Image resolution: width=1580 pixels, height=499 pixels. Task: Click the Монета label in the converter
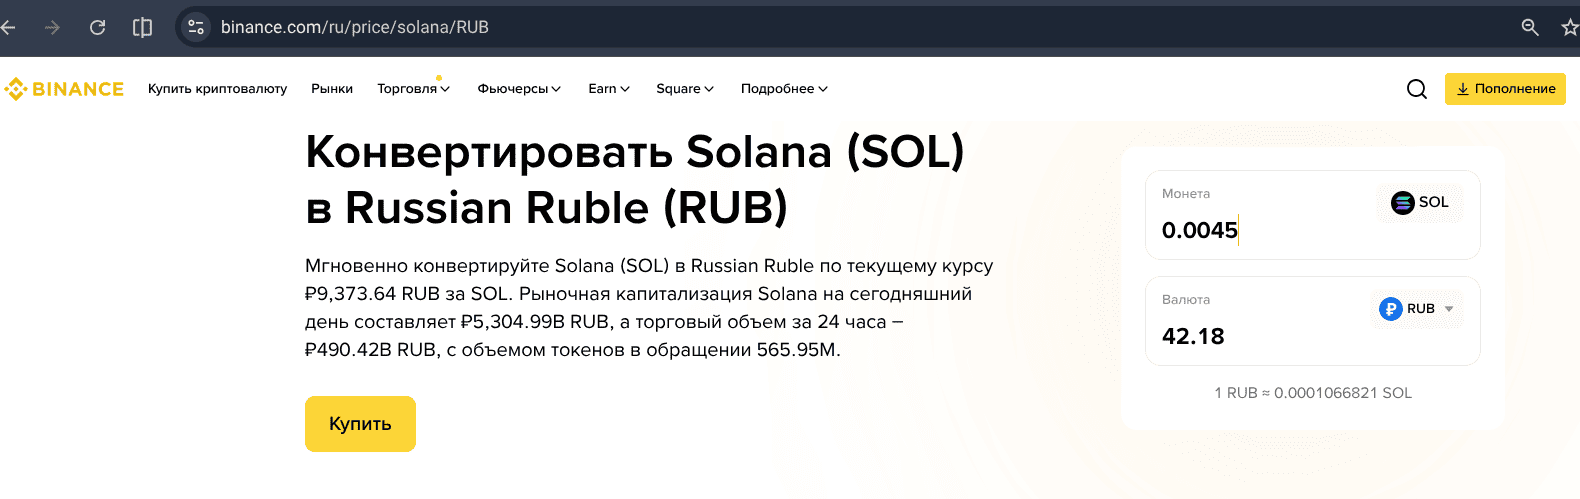click(x=1186, y=194)
